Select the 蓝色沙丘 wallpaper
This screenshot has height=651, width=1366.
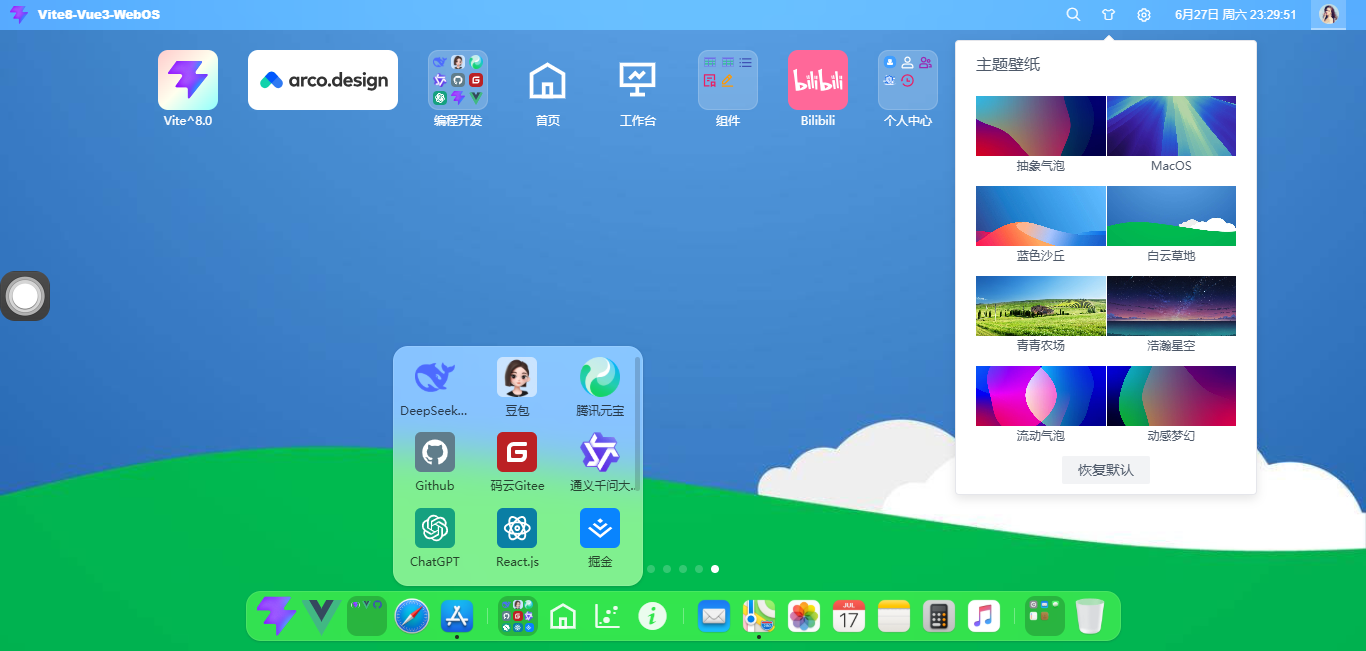point(1041,216)
